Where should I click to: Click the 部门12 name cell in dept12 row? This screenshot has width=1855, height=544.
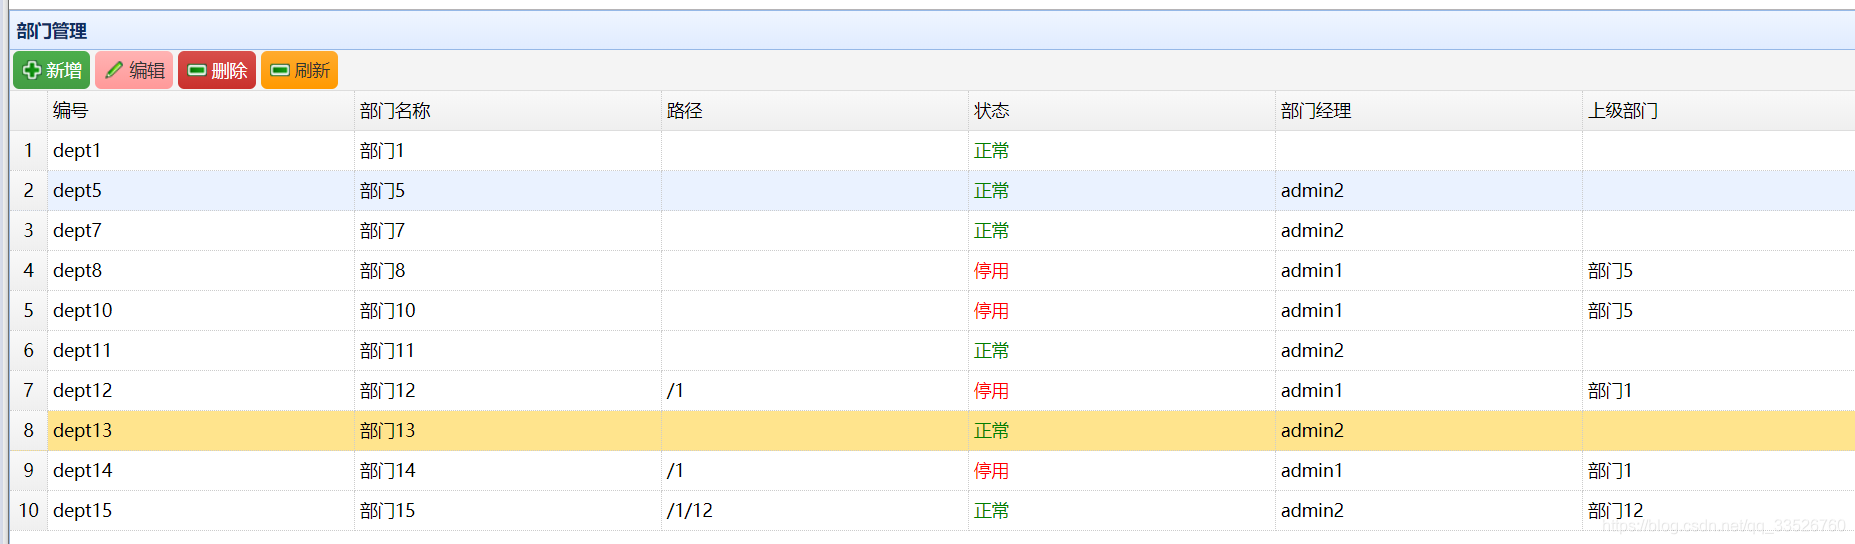[x=508, y=390]
